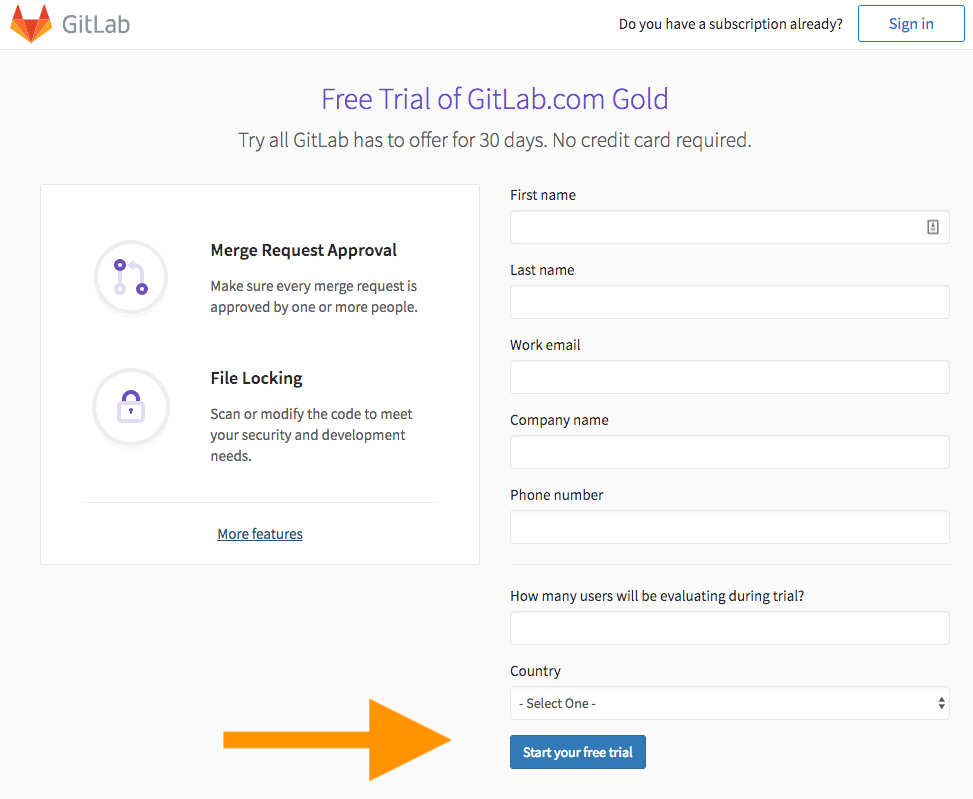Viewport: 973px width, 799px height.
Task: Open the Country selection dropdown
Action: click(729, 703)
